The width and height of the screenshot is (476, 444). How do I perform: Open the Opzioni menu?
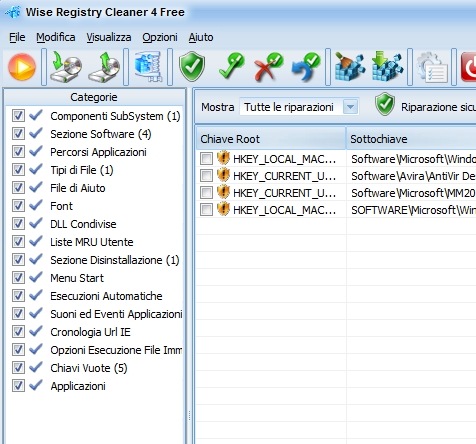[x=160, y=37]
